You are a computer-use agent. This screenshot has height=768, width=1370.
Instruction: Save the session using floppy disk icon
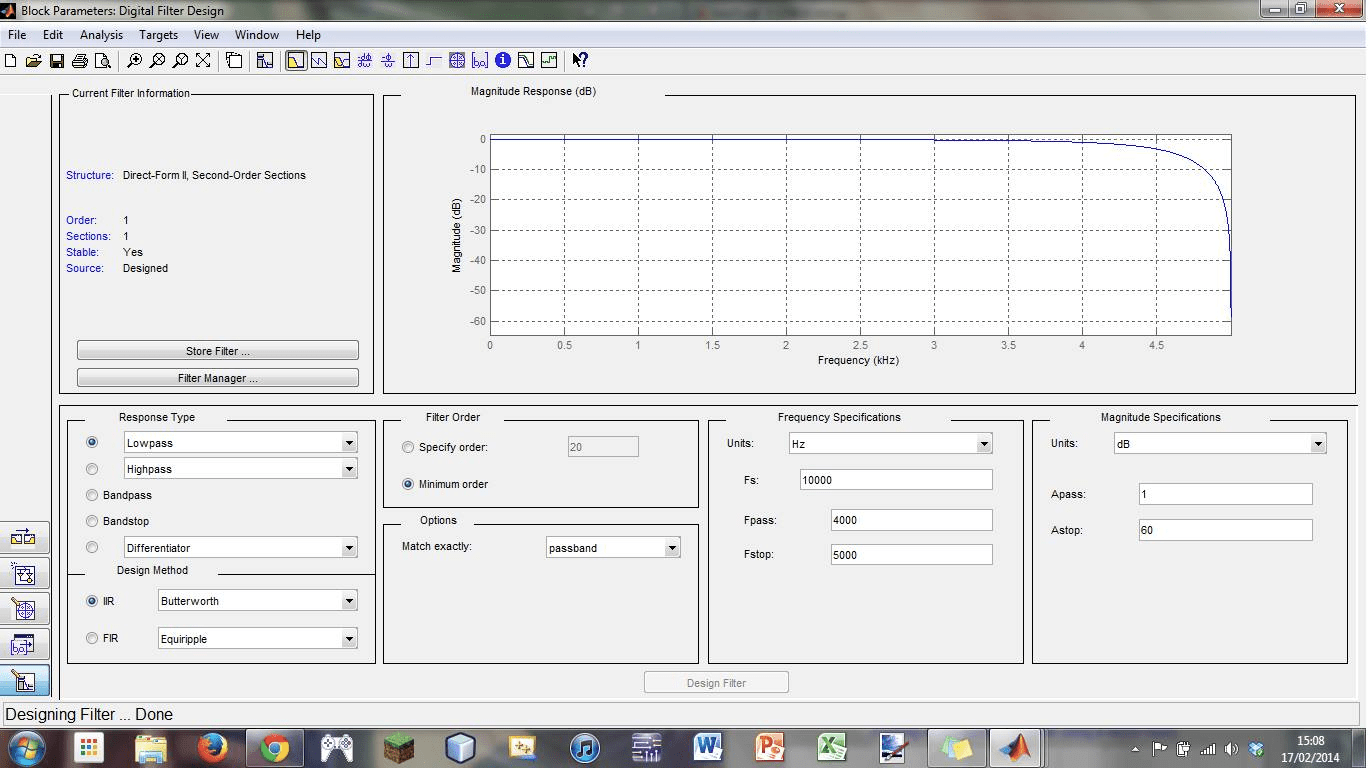57,60
